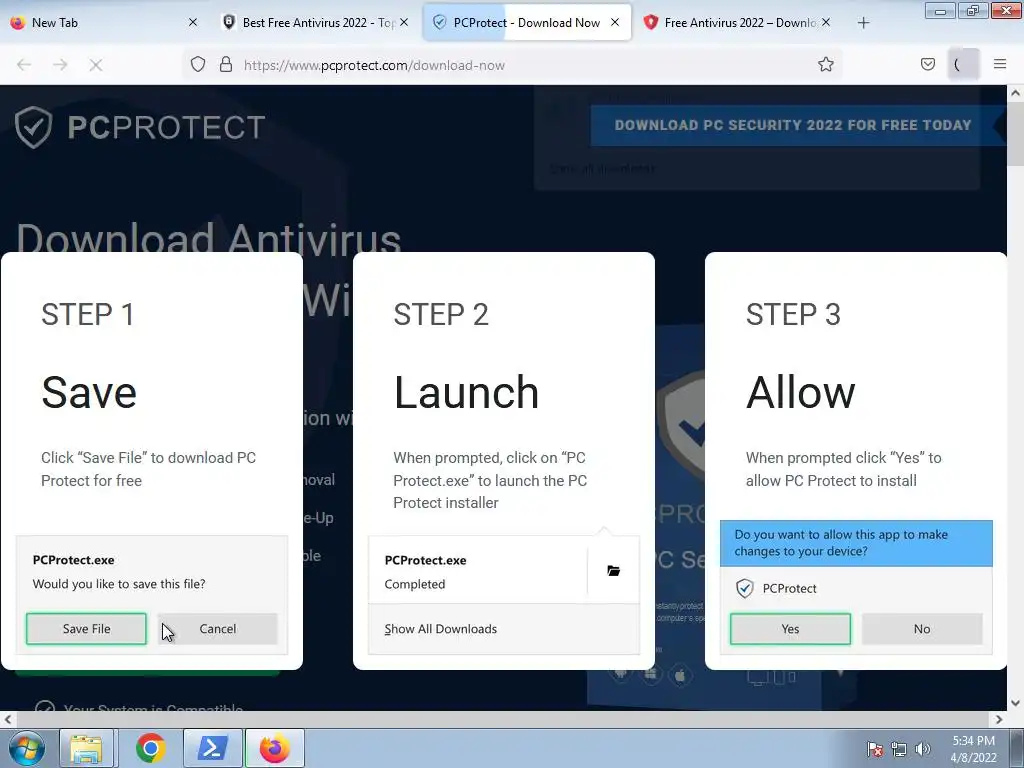This screenshot has height=768, width=1024.
Task: Close the New Tab tab
Action: (x=193, y=23)
